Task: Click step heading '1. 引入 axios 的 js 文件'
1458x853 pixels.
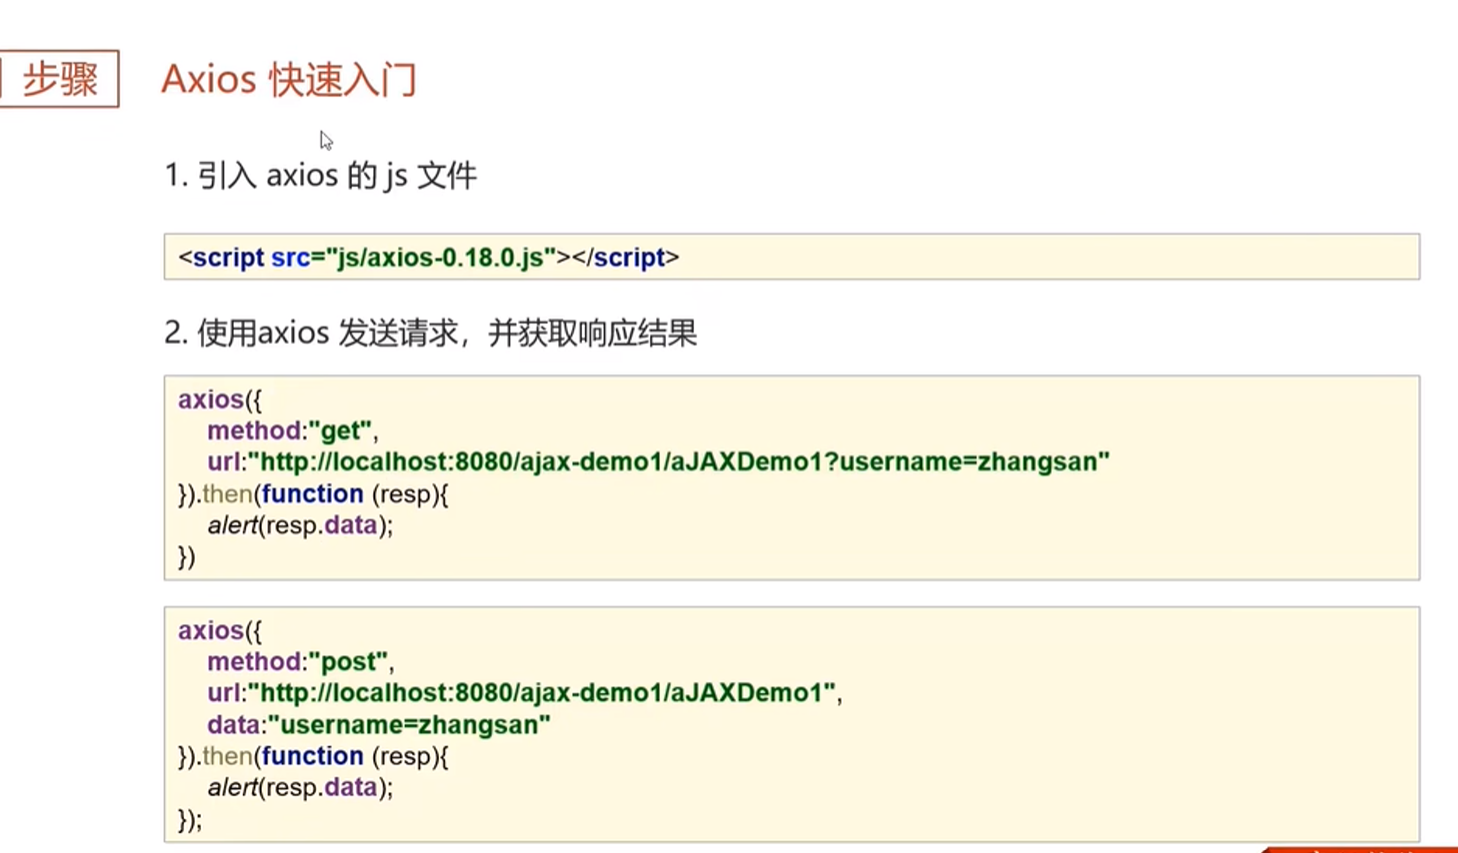Action: (x=321, y=176)
